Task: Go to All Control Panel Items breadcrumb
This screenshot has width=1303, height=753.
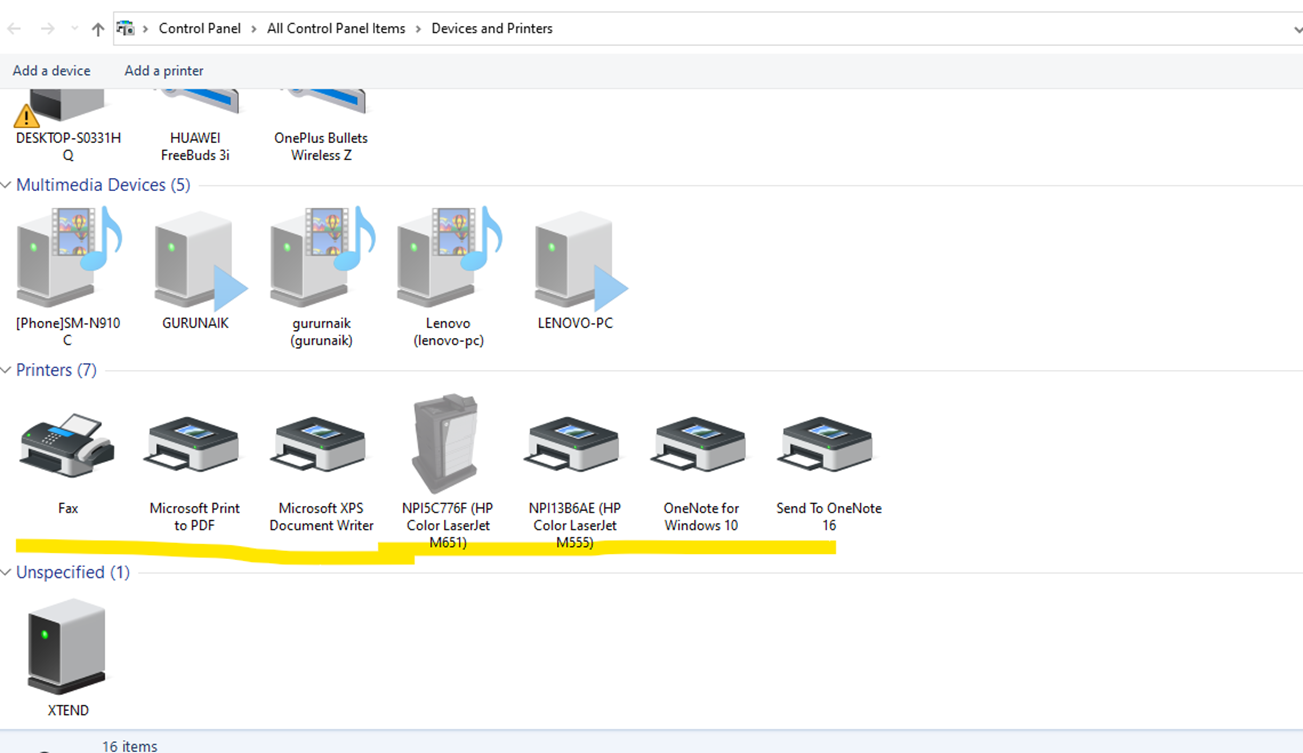Action: point(336,29)
